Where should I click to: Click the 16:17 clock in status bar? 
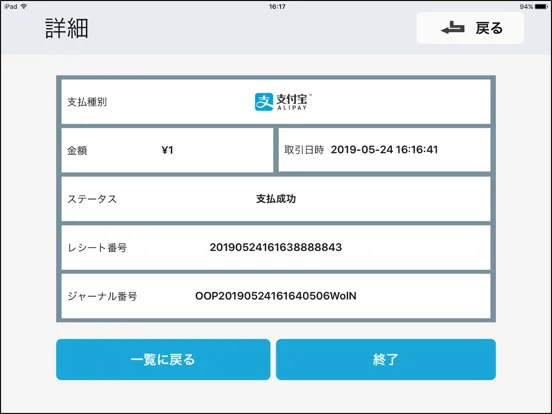(277, 7)
